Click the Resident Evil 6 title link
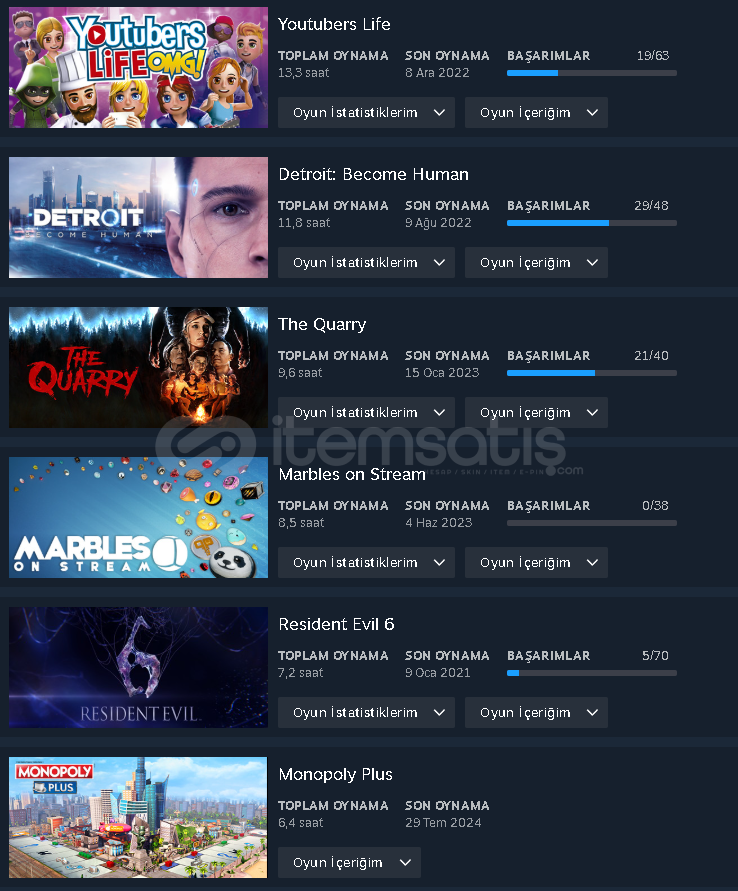Viewport: 738px width, 891px height. tap(336, 624)
